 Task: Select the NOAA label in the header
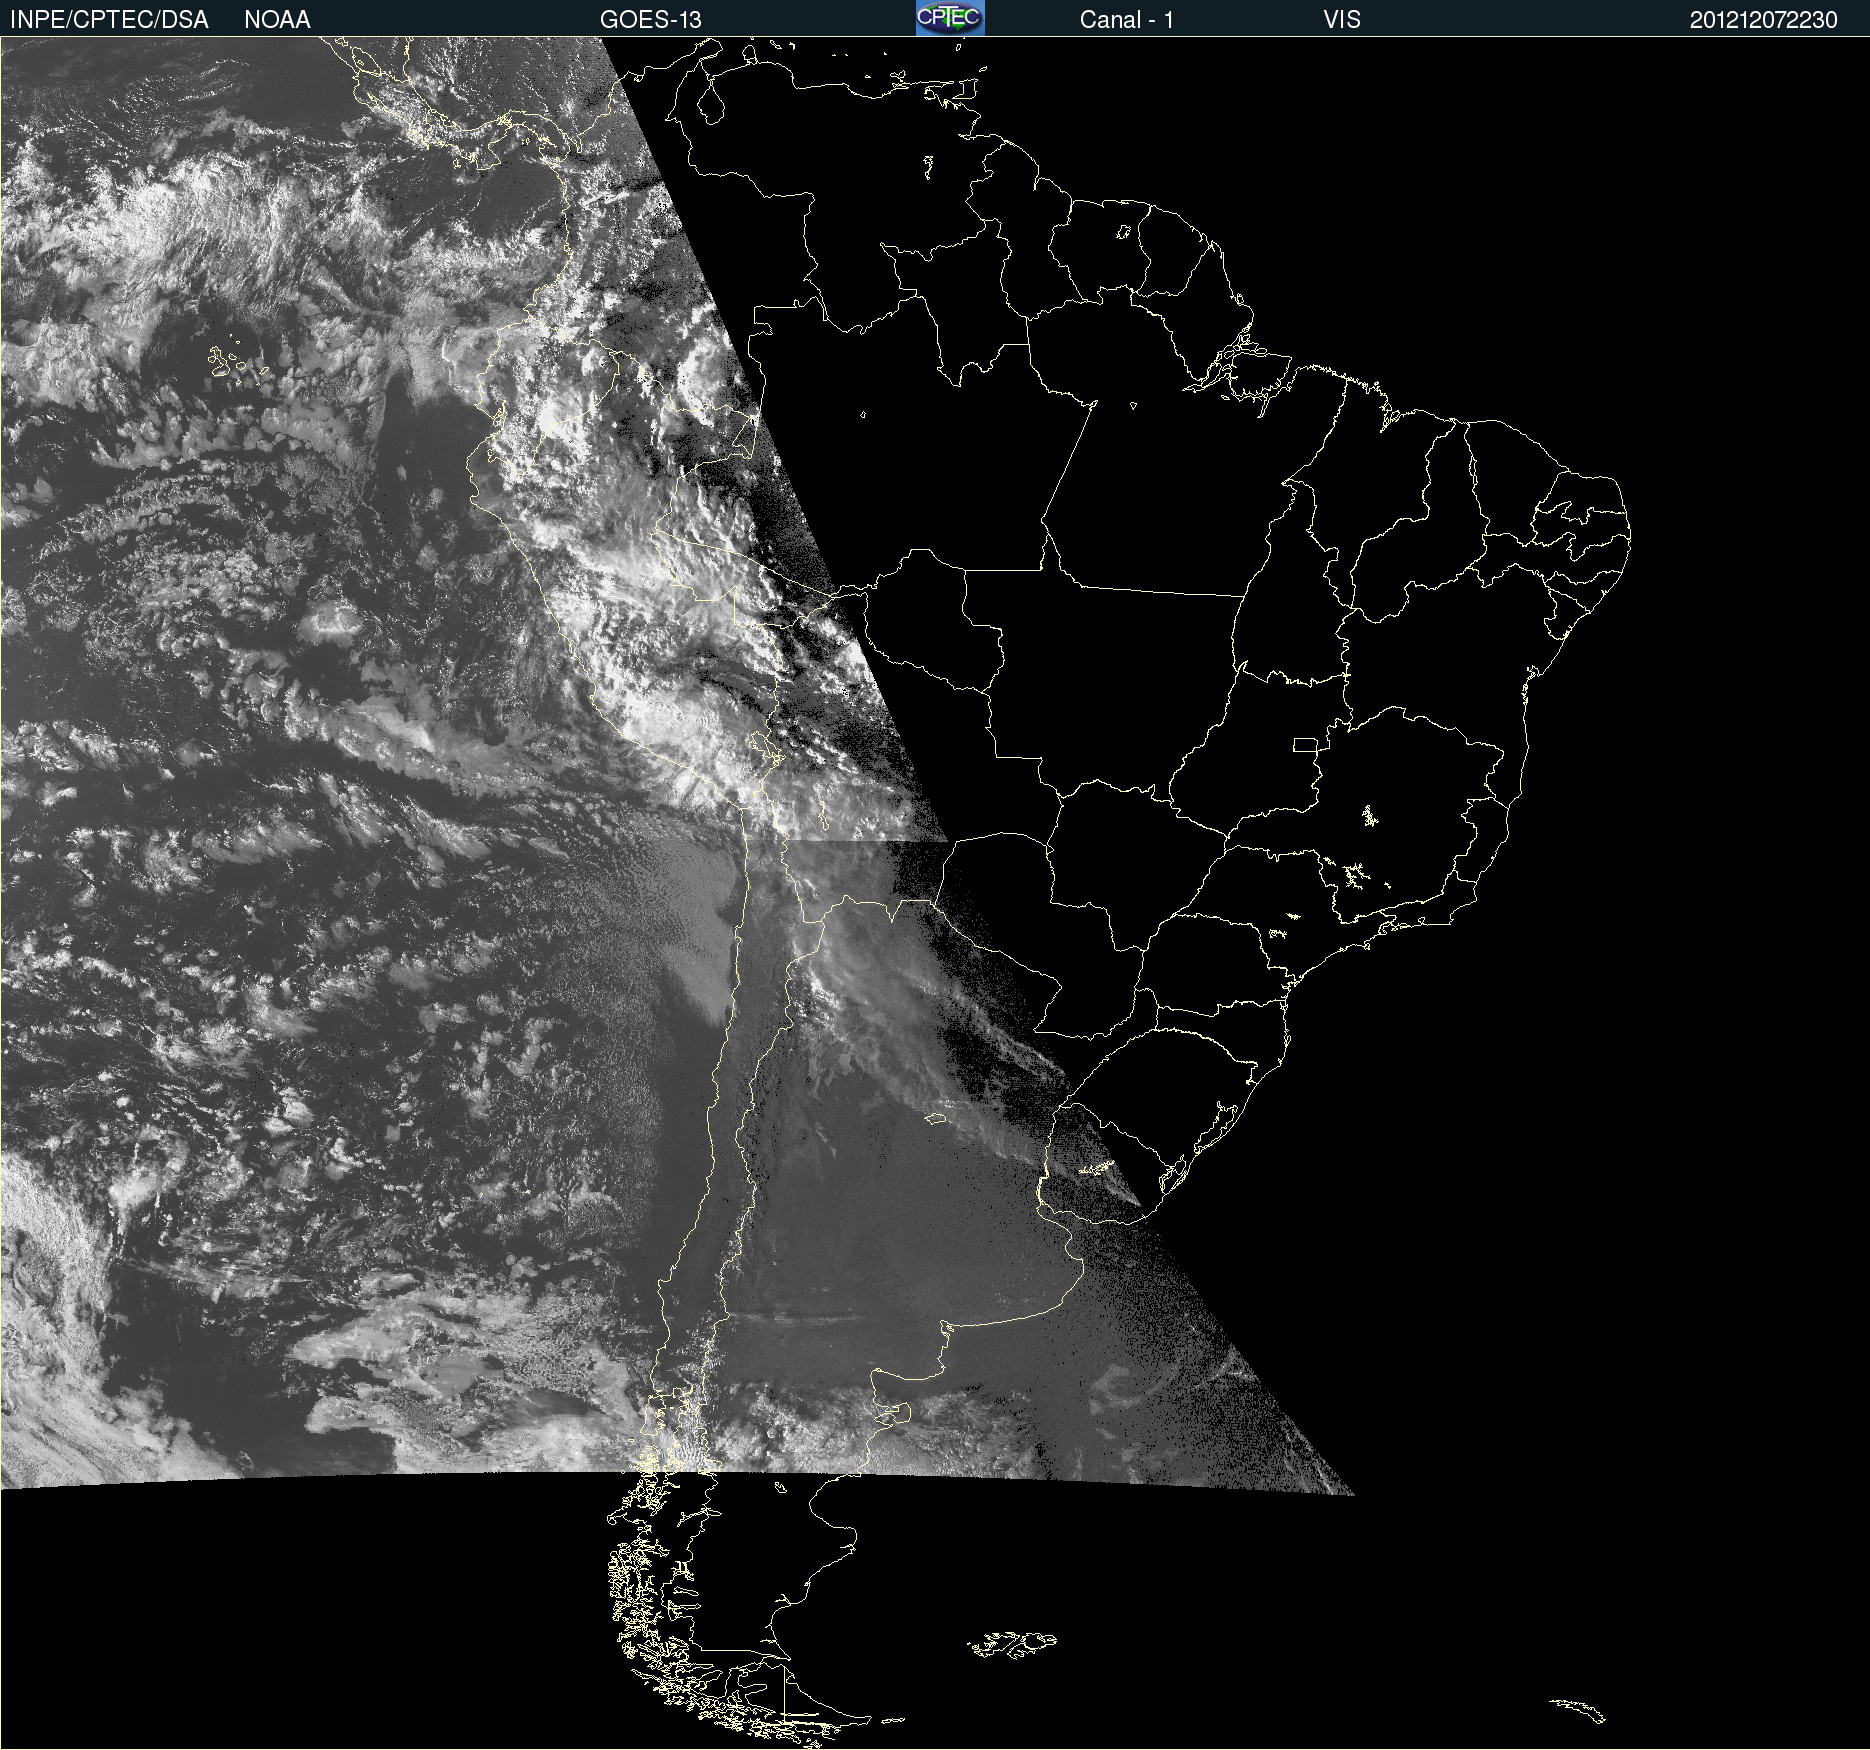(277, 20)
